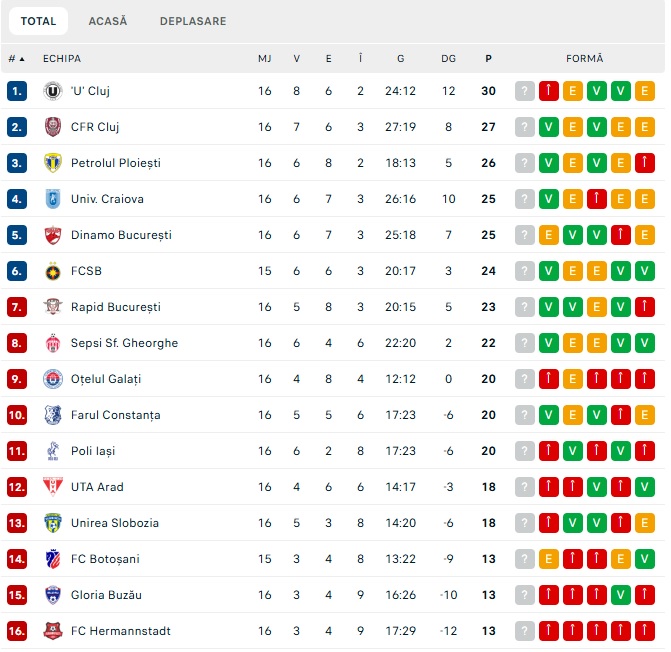
Task: Open the Rapid București team link
Action: (x=116, y=307)
